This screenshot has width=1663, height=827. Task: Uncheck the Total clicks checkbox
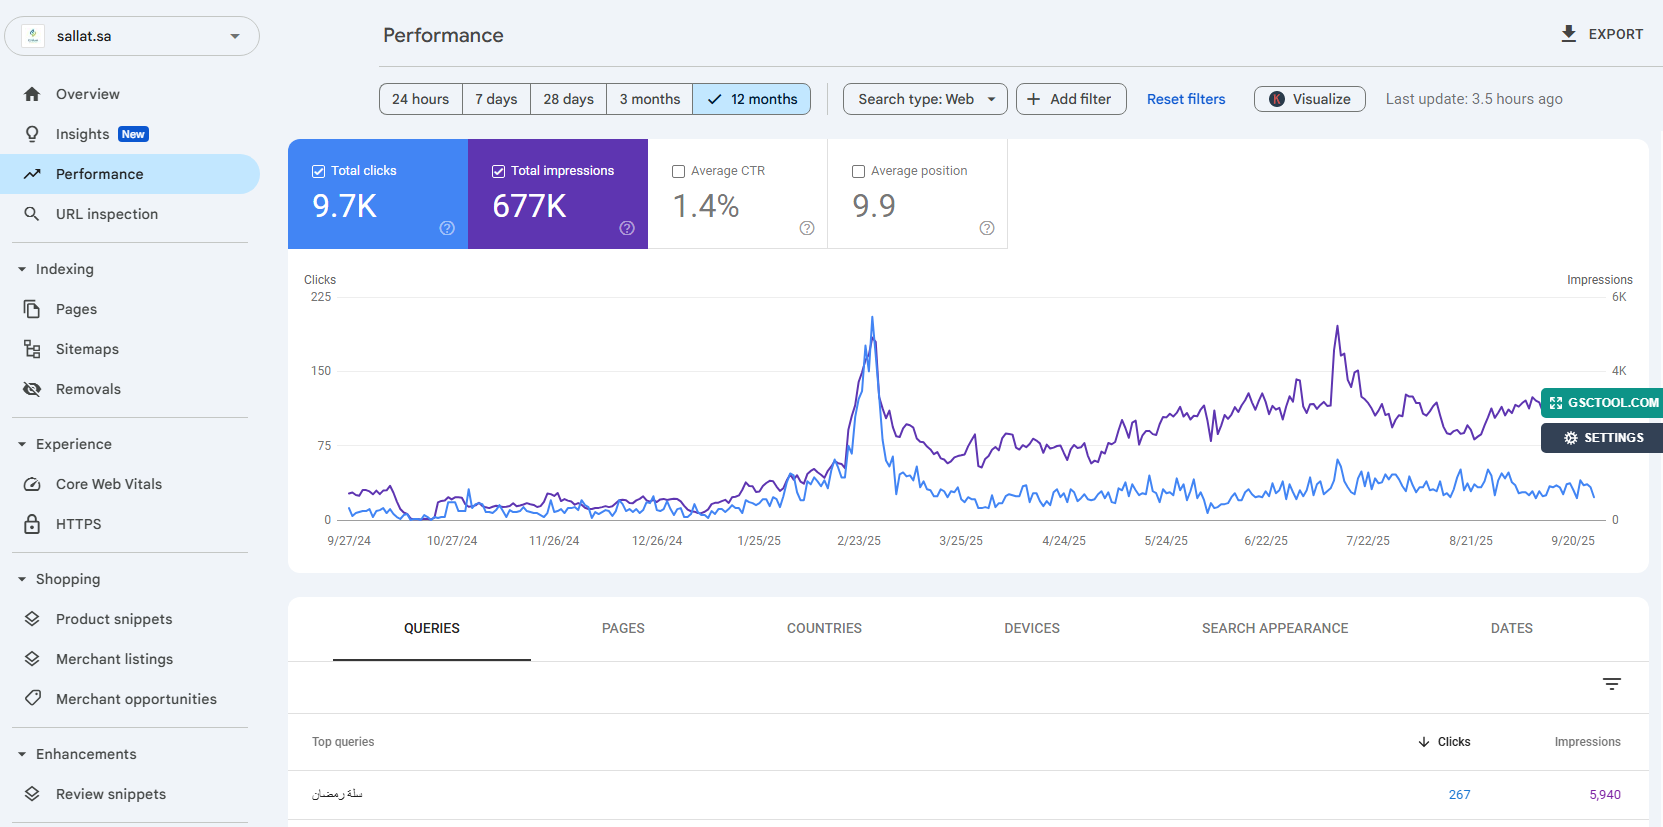[318, 171]
